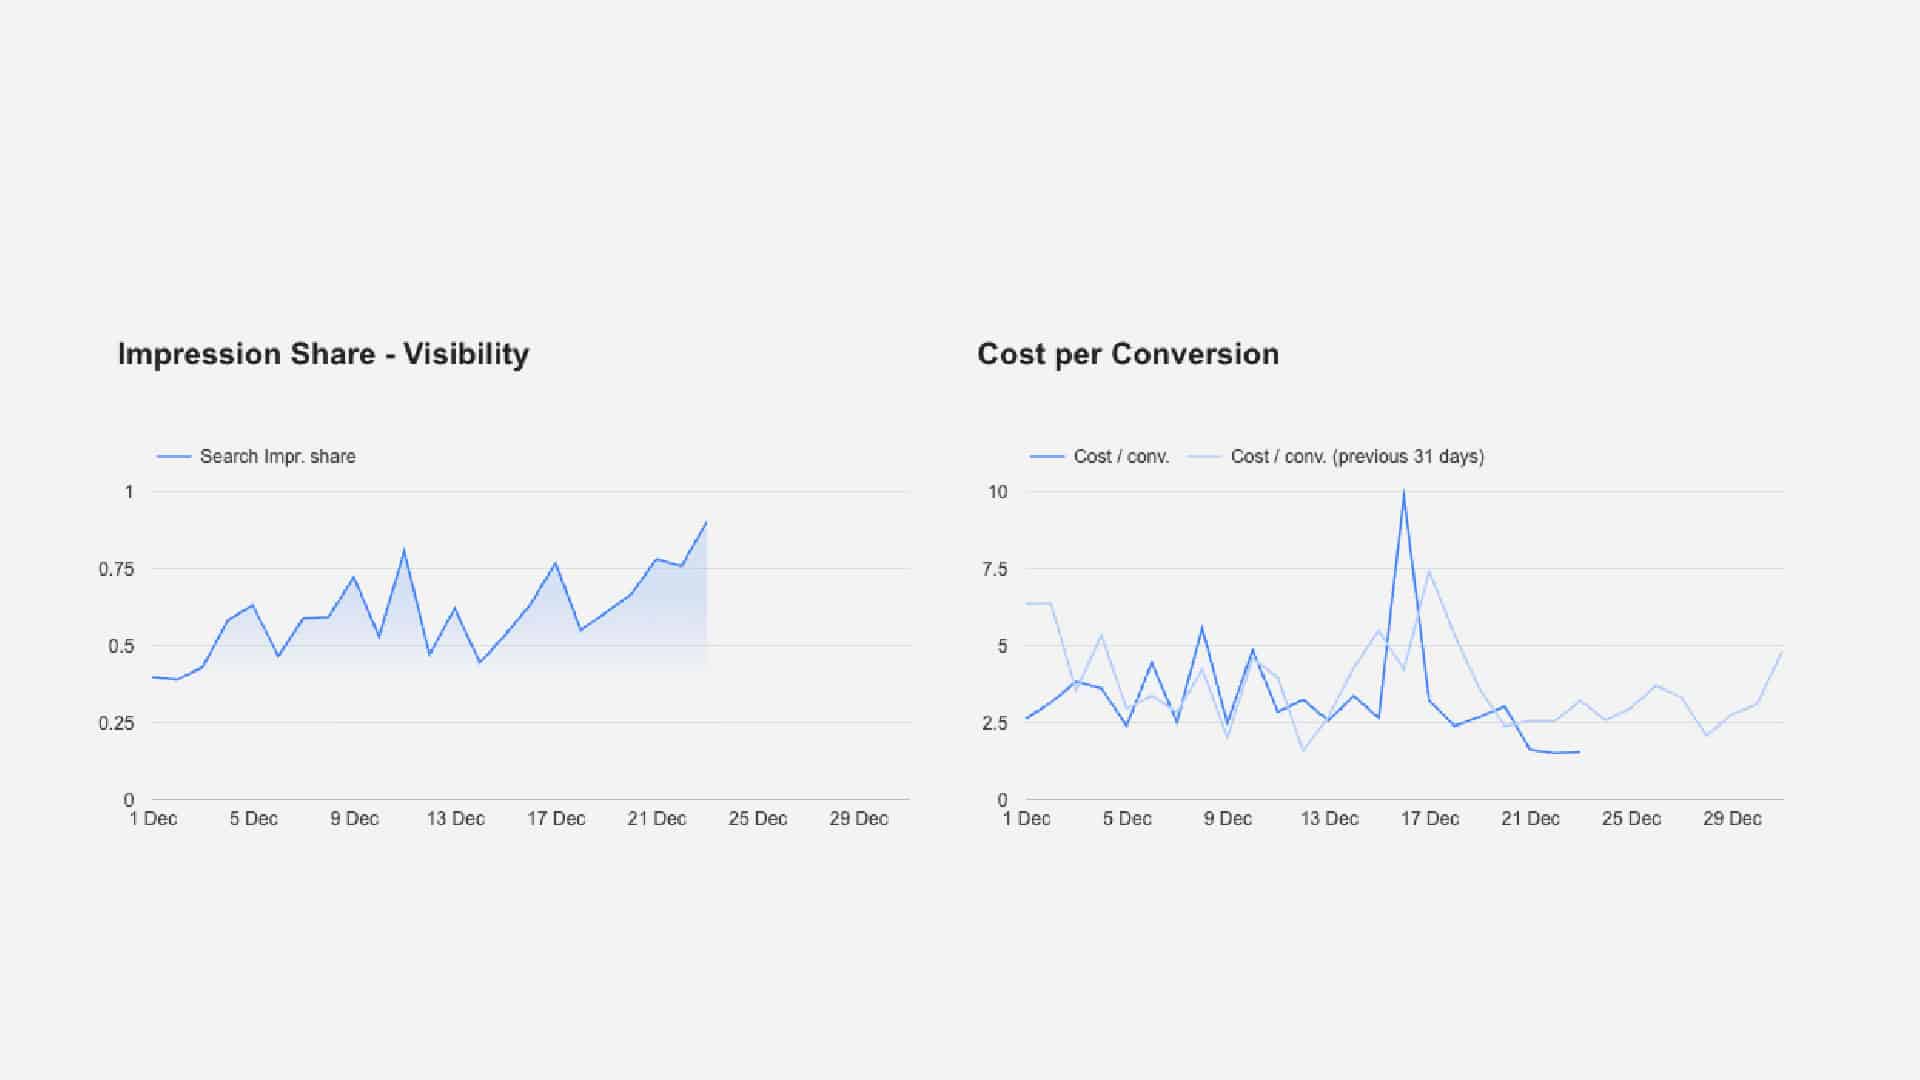Click 9 Dec label on cost chart axis
The height and width of the screenshot is (1080, 1920).
pyautogui.click(x=1227, y=819)
